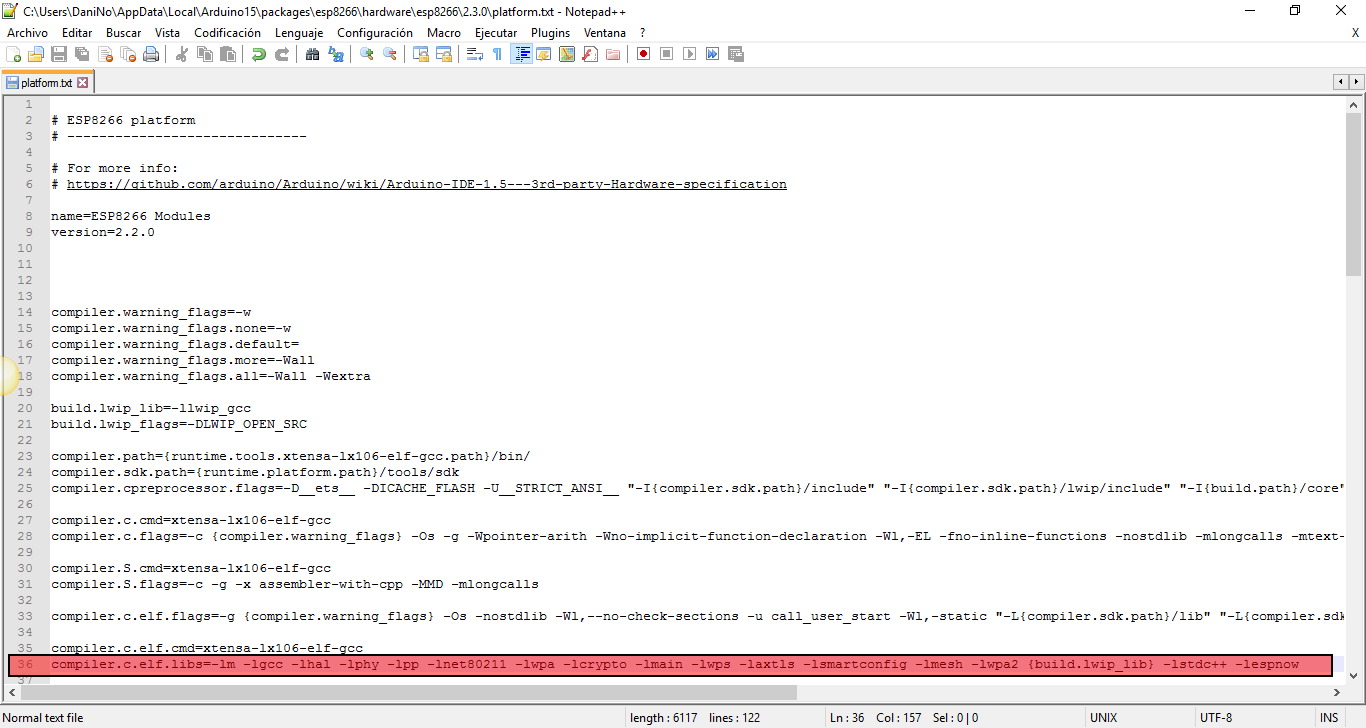1366x728 pixels.
Task: Click the Save All toolbar icon
Action: pyautogui.click(x=82, y=54)
